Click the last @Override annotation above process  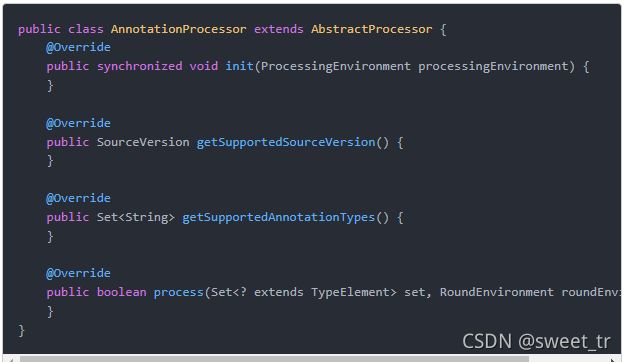tap(78, 273)
